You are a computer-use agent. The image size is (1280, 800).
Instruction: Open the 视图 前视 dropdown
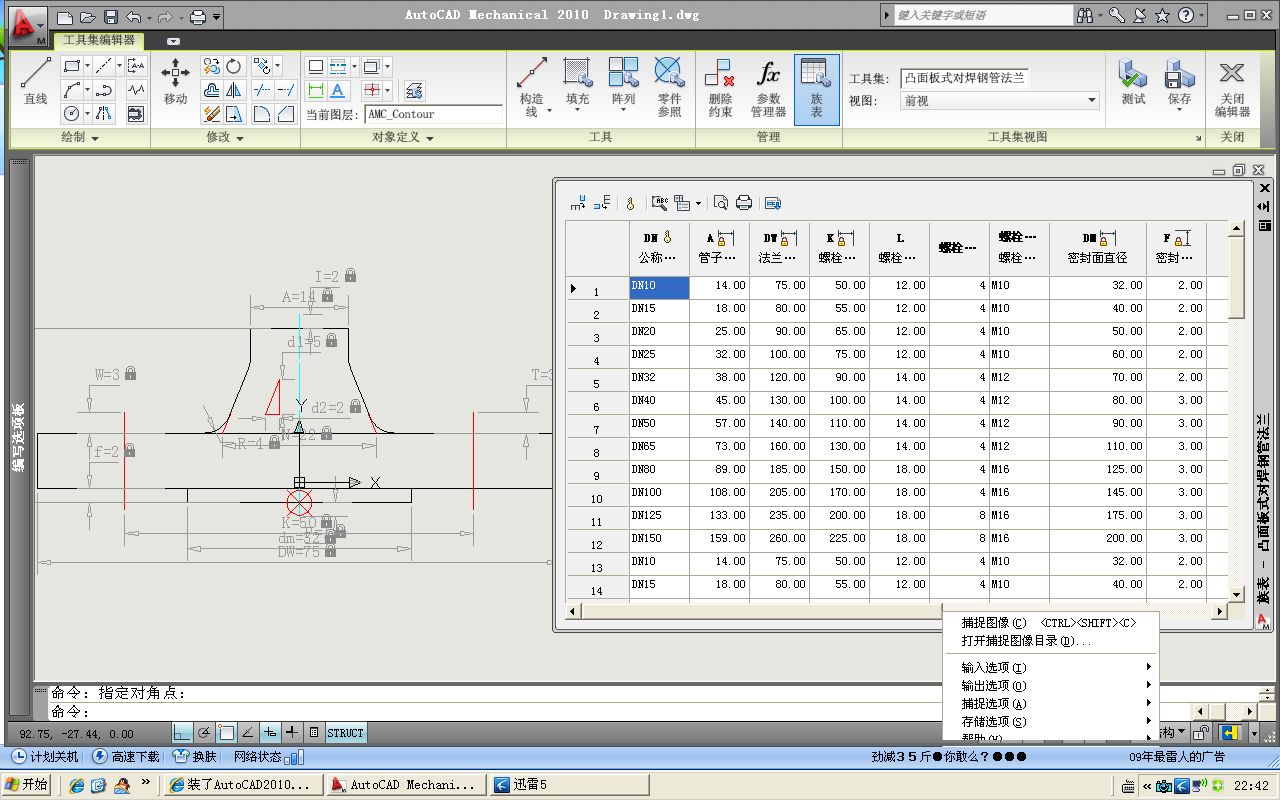click(1000, 101)
